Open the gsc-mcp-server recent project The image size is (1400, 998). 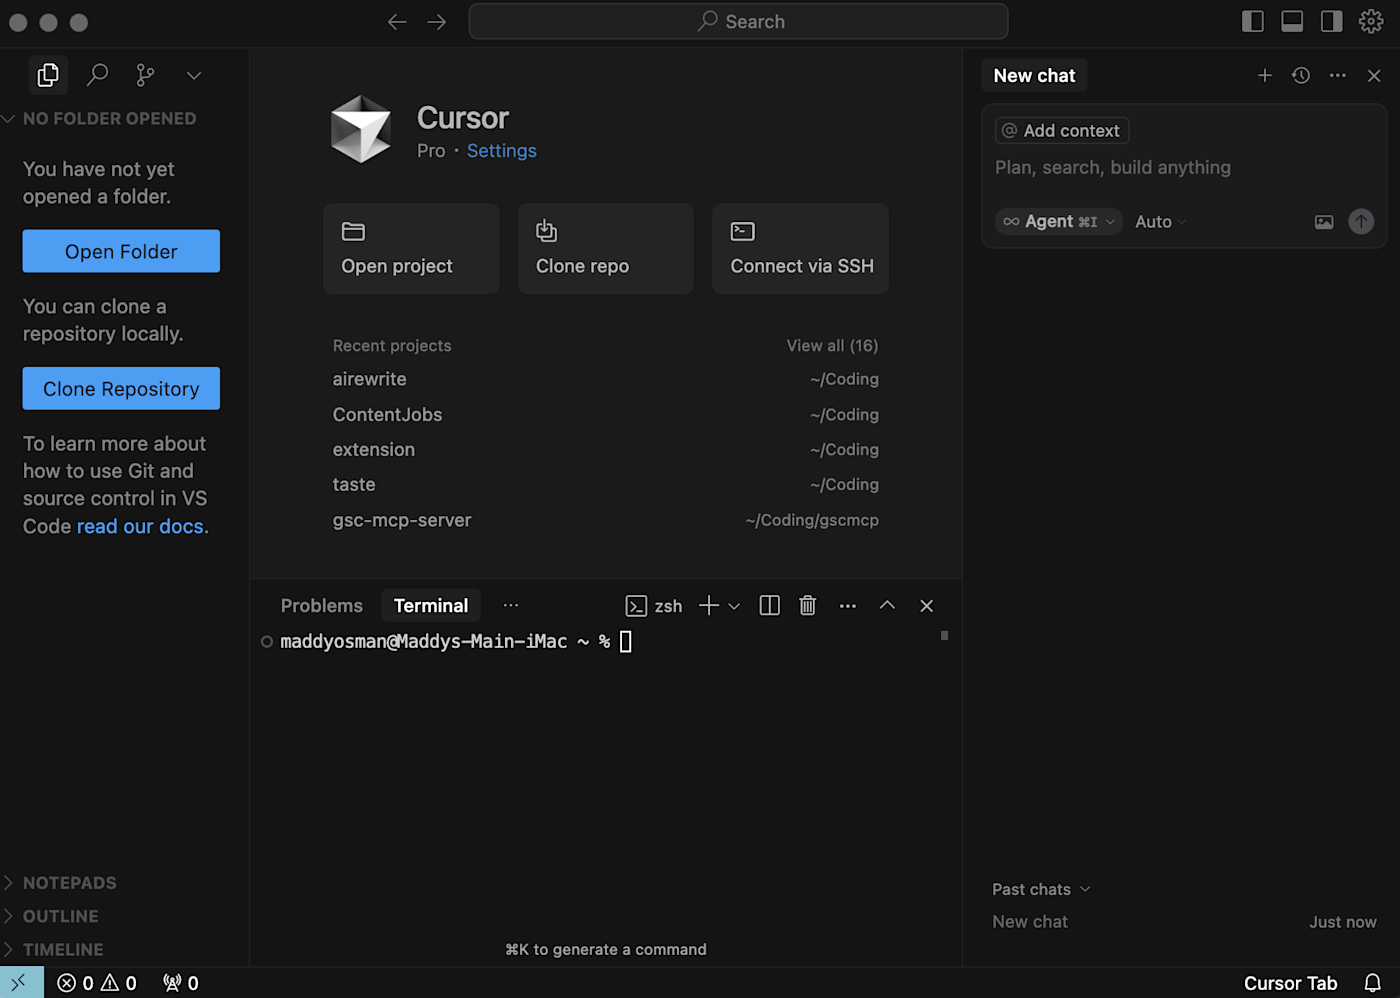(606, 520)
